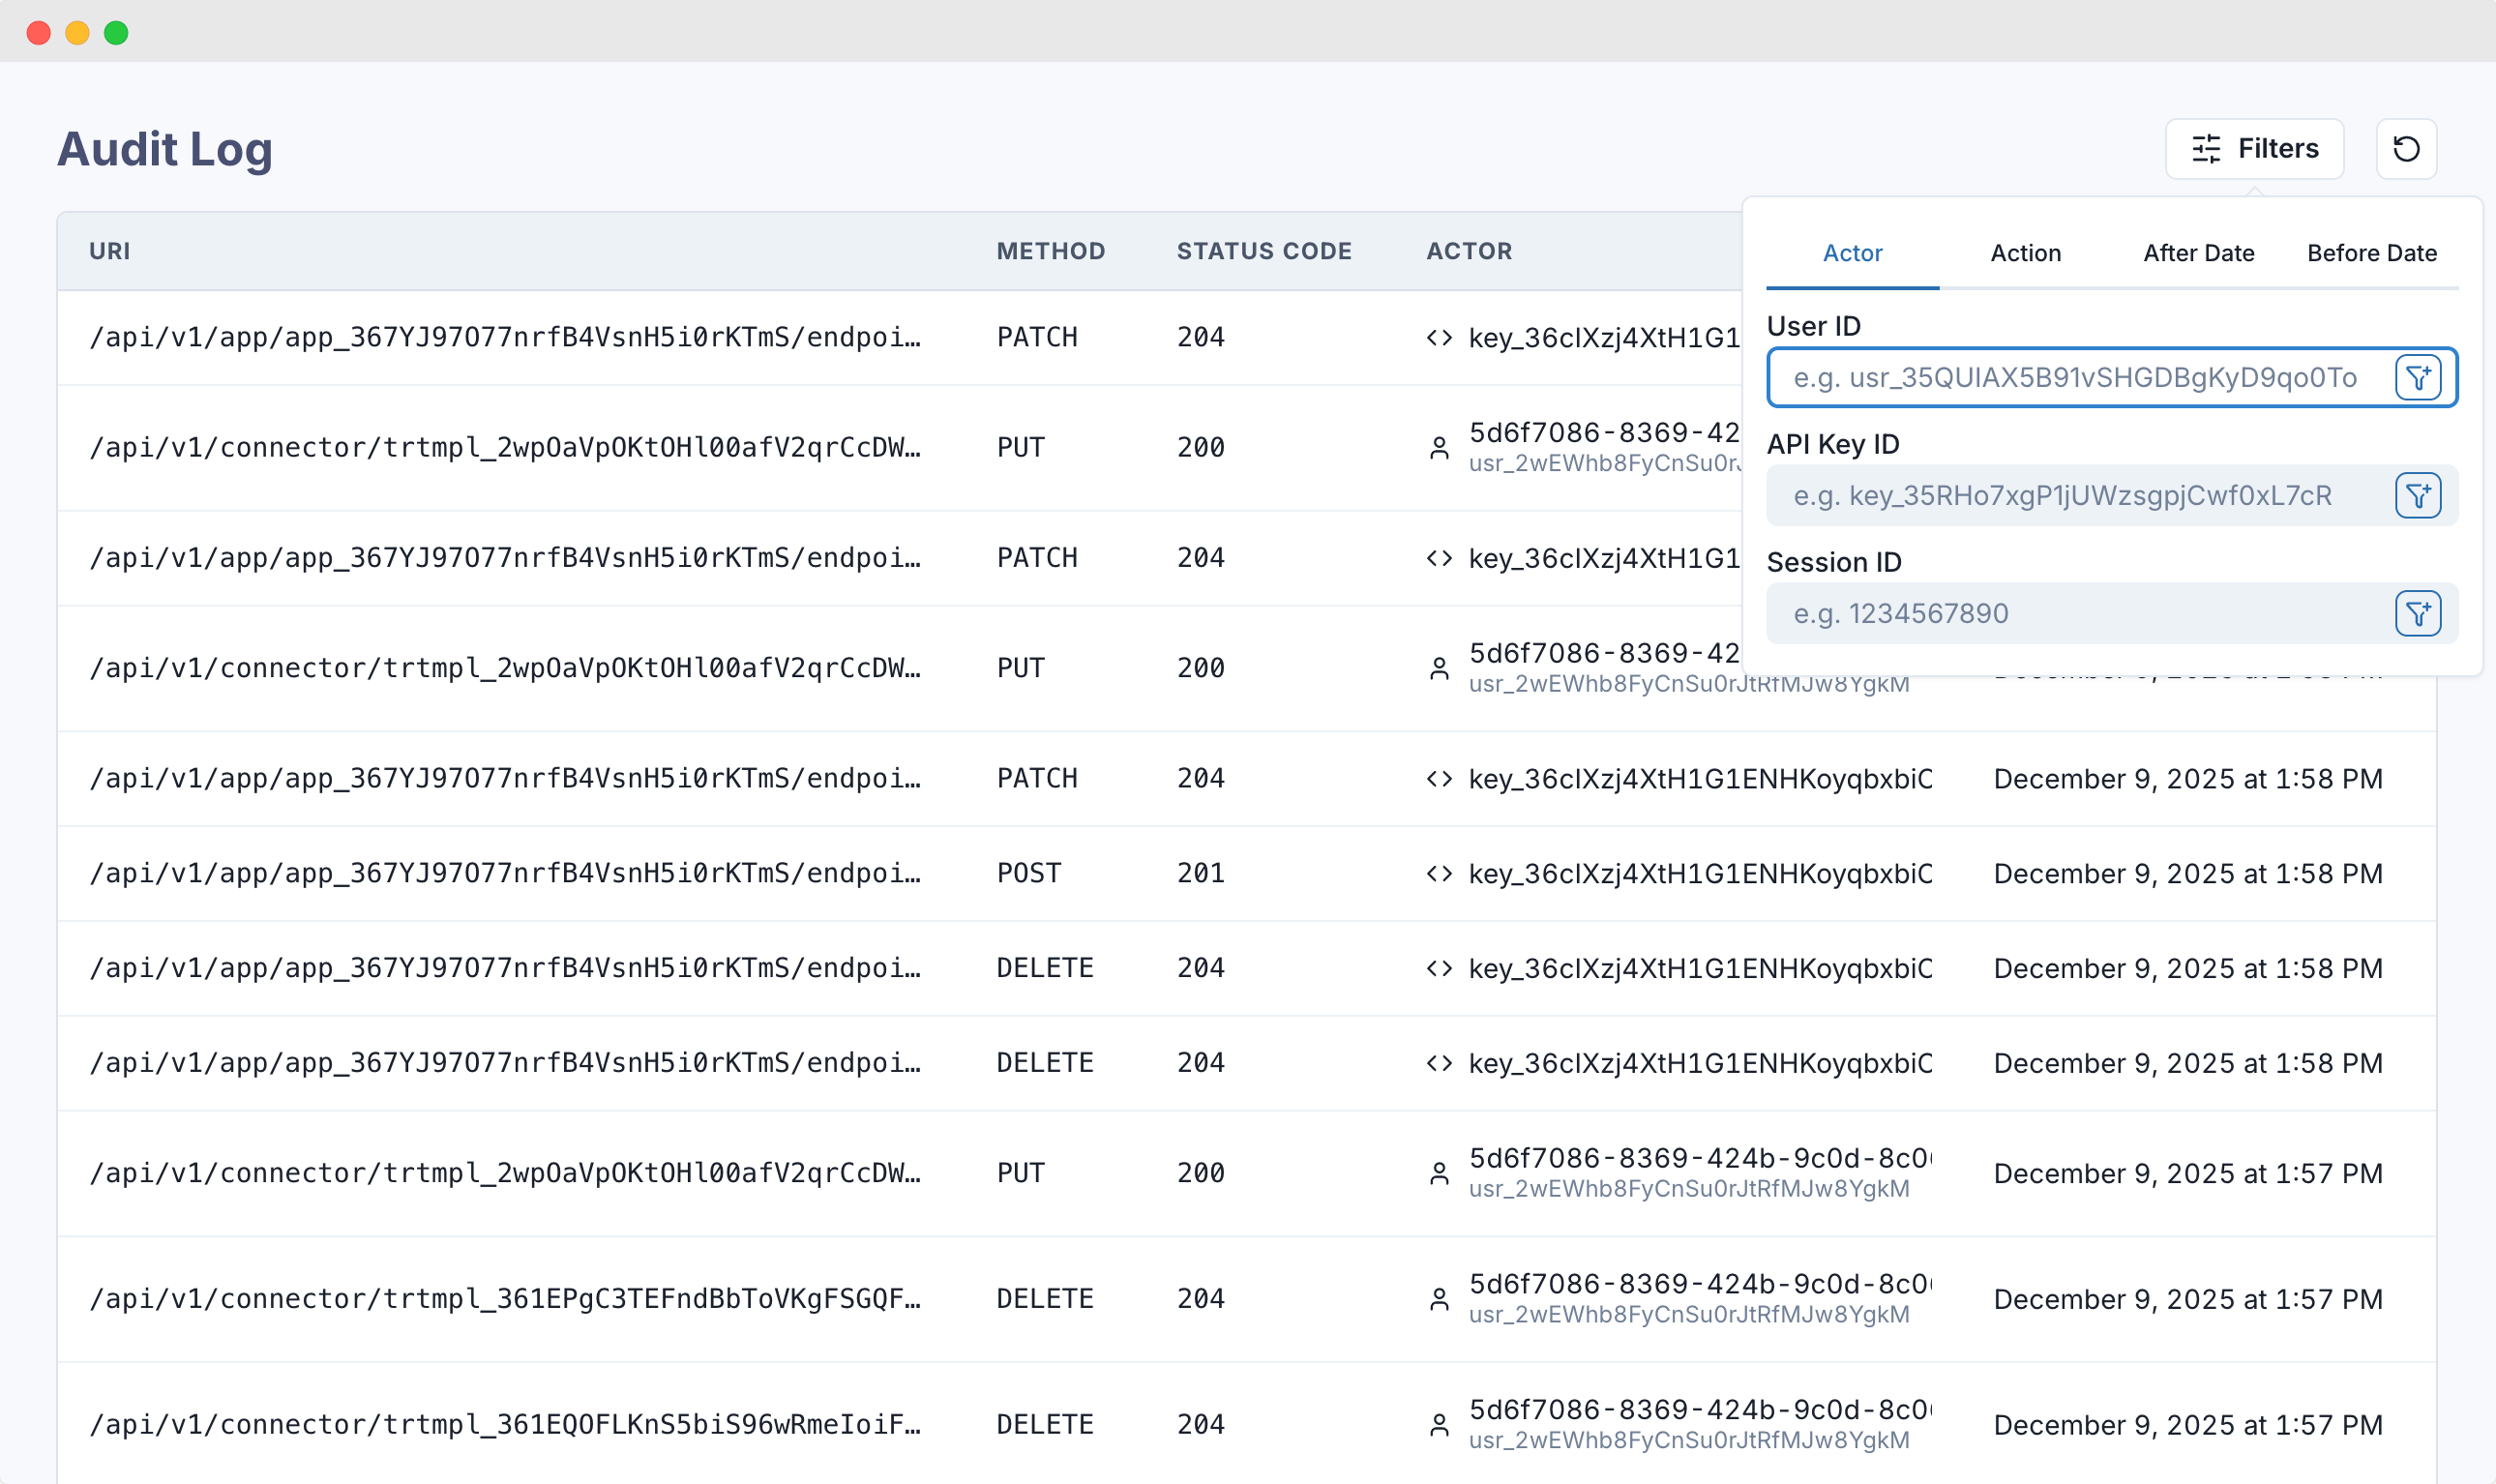Click the sliders icon inside the Filters button
Image resolution: width=2496 pixels, height=1484 pixels.
(x=2206, y=148)
